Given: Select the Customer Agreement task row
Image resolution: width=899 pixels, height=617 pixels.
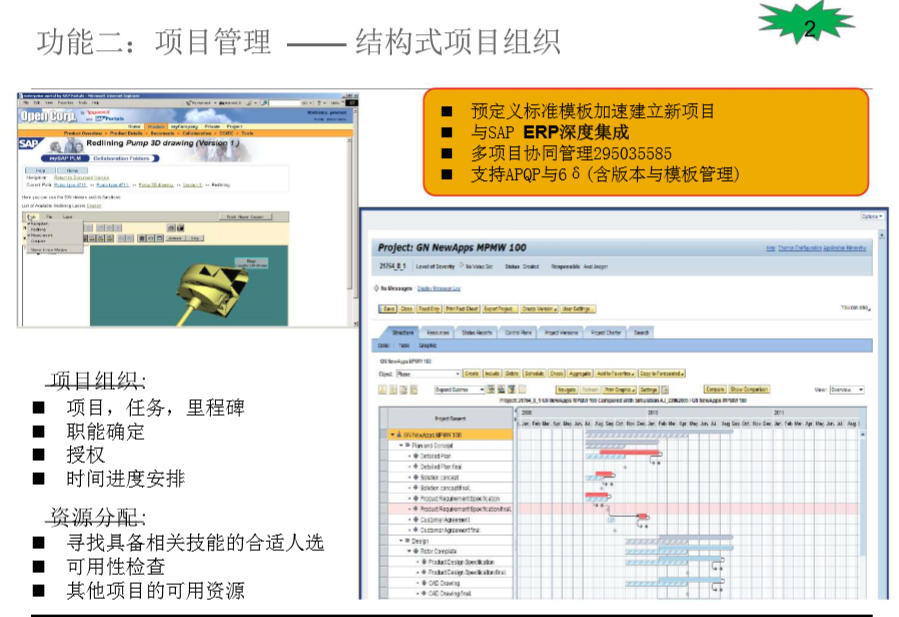Looking at the screenshot, I should pyautogui.click(x=450, y=520).
